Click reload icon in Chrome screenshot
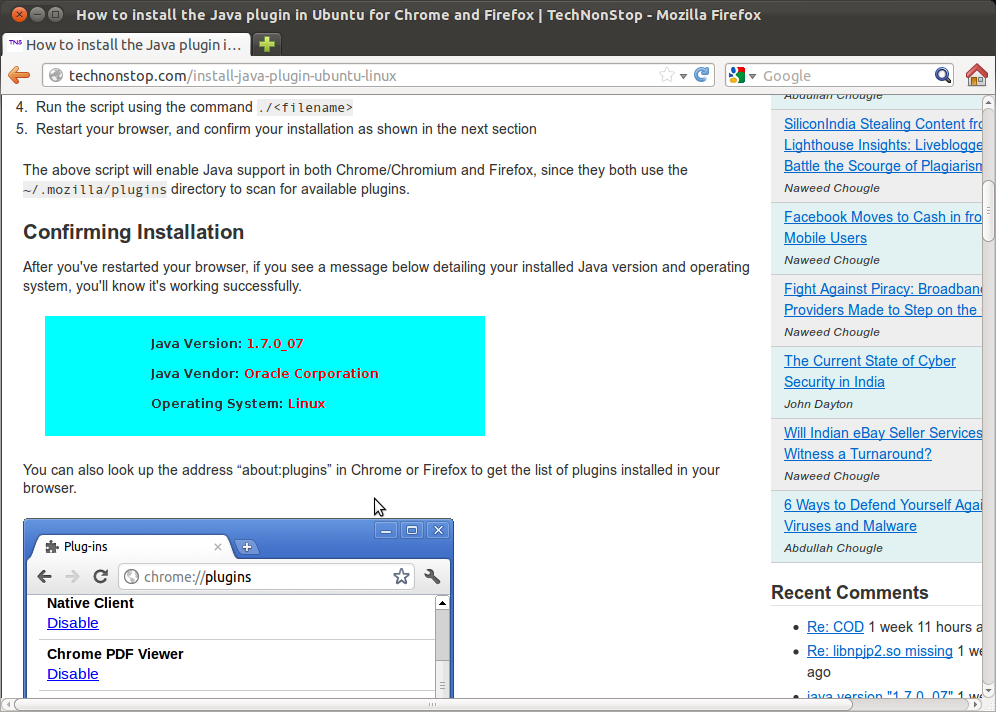Screen dimensions: 996x712 [x=100, y=576]
